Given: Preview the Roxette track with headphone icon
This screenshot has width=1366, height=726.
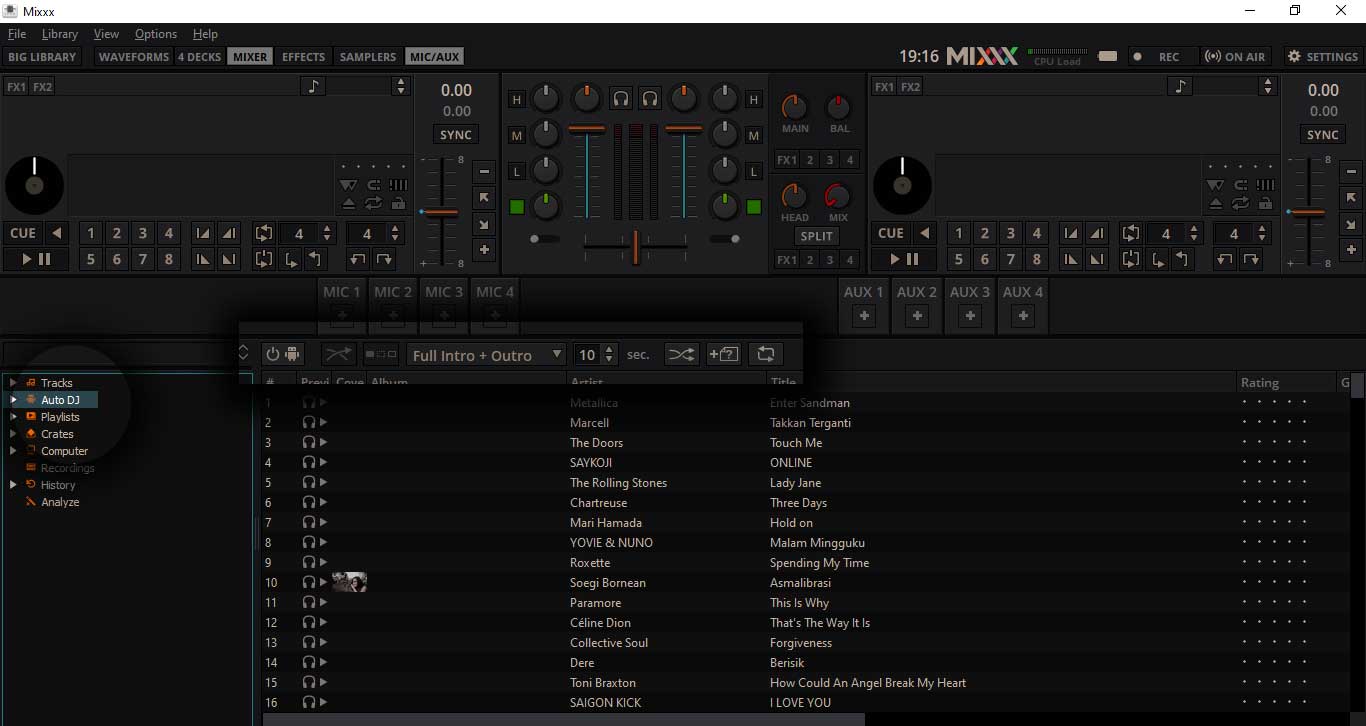Looking at the screenshot, I should (309, 563).
